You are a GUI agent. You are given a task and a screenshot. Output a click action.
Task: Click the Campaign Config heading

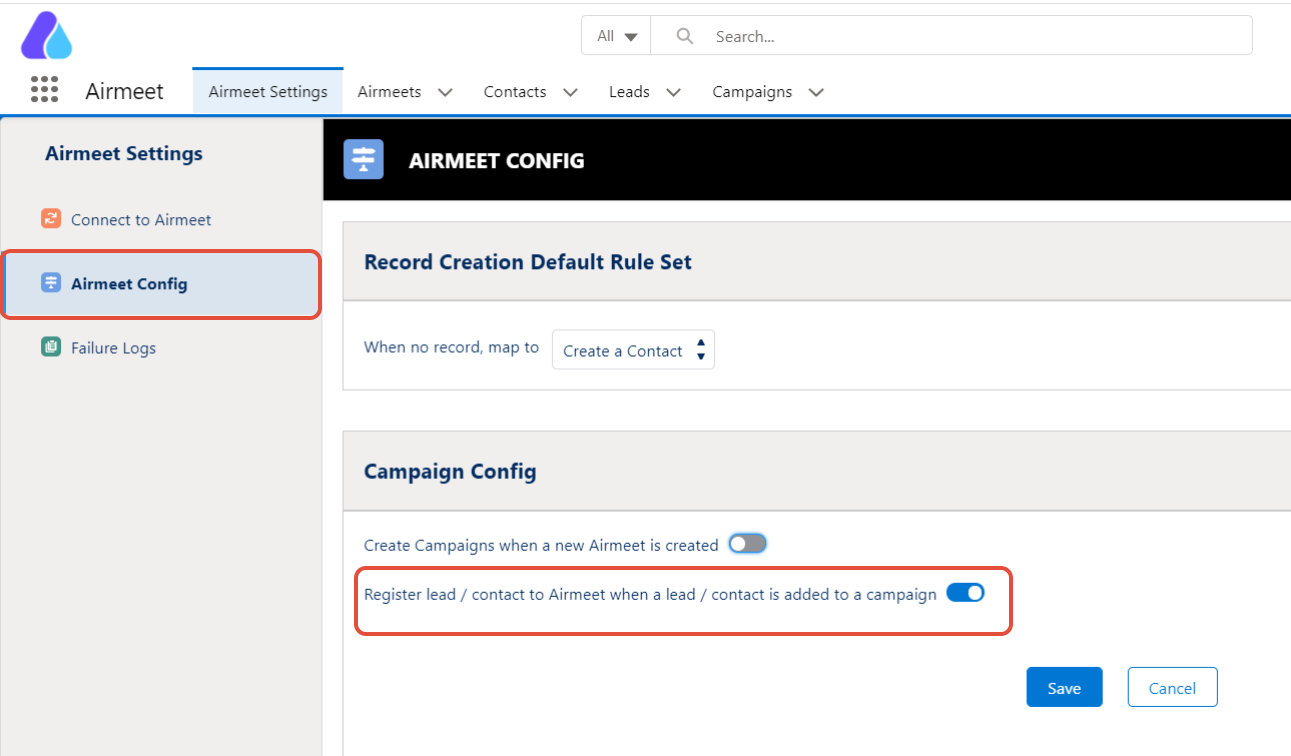pos(450,471)
